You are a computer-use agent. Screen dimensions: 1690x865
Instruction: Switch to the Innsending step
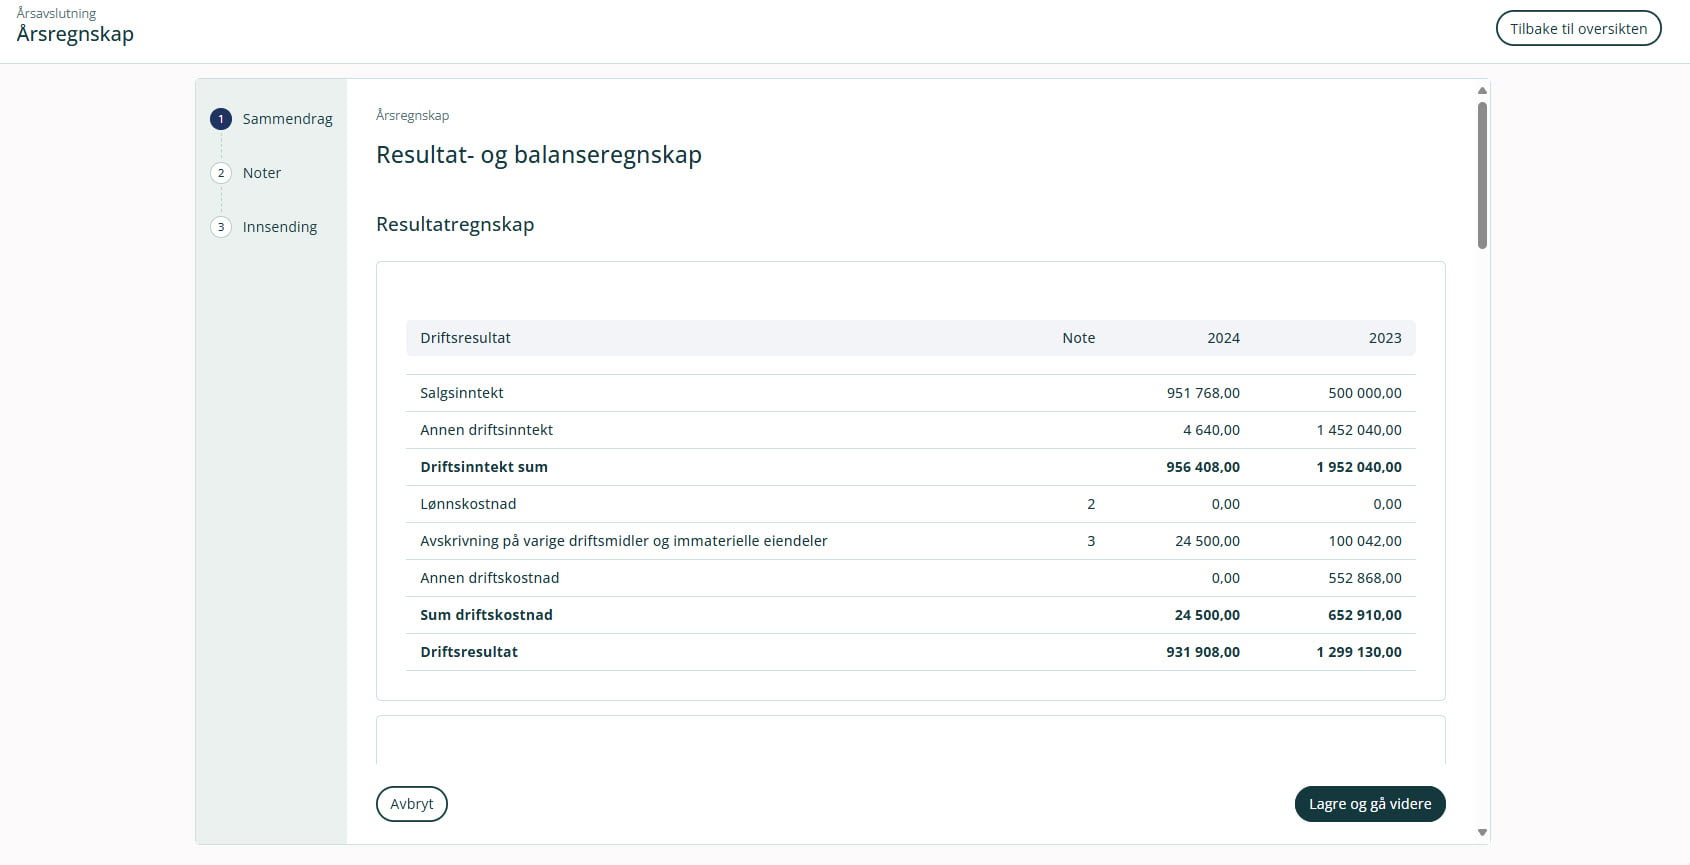(280, 227)
